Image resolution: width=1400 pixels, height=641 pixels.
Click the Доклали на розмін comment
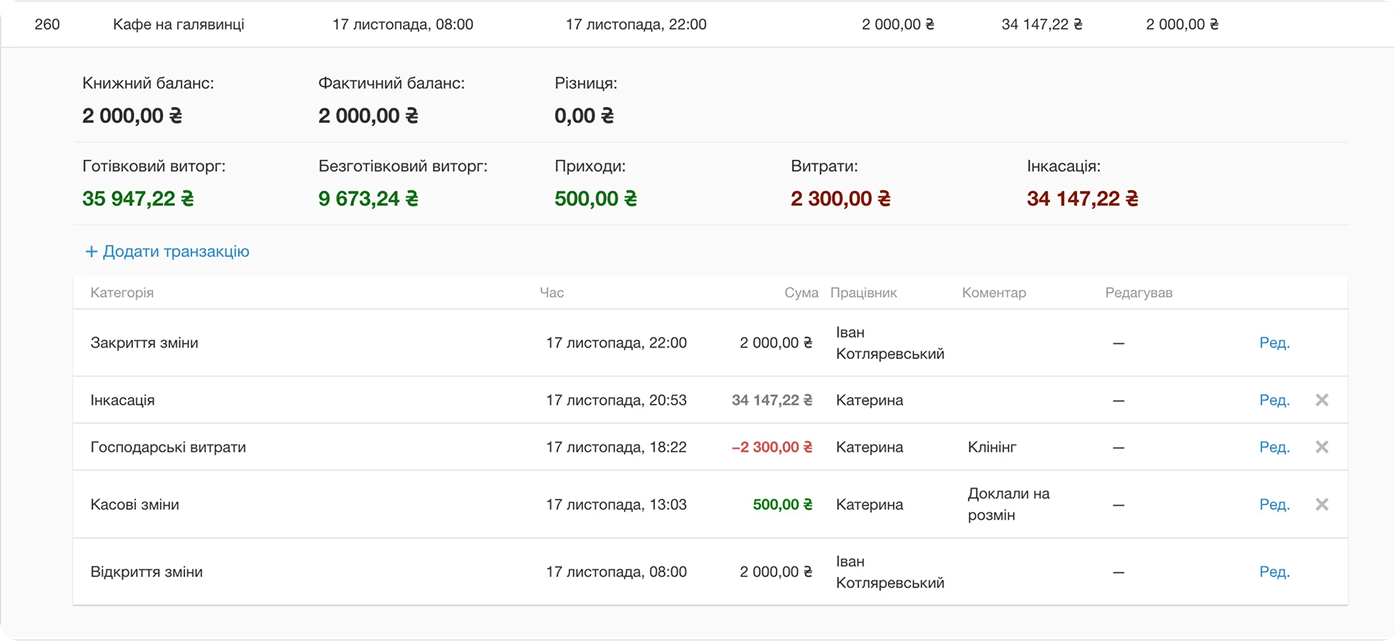tap(1009, 505)
